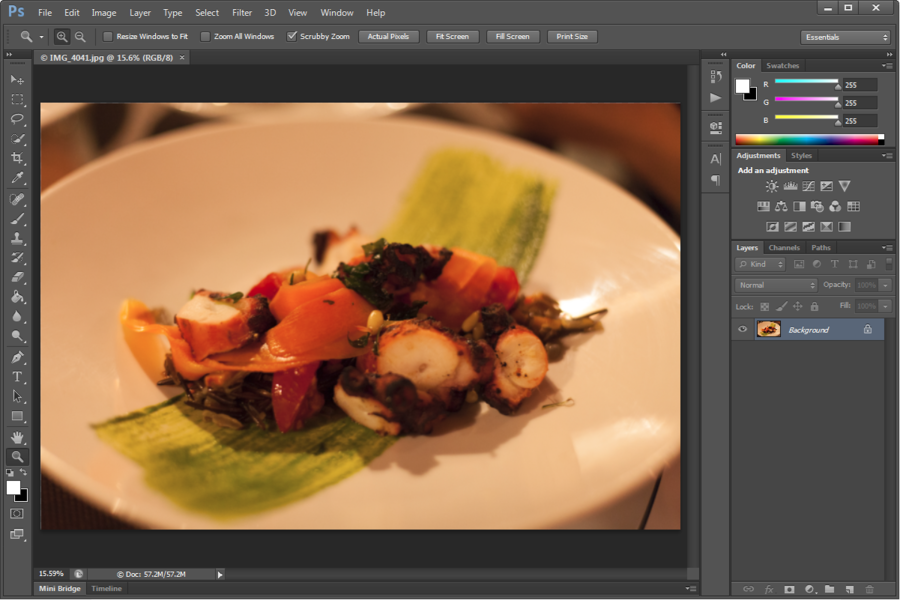
Task: Open the Opacity dropdown arrow
Action: (x=885, y=285)
